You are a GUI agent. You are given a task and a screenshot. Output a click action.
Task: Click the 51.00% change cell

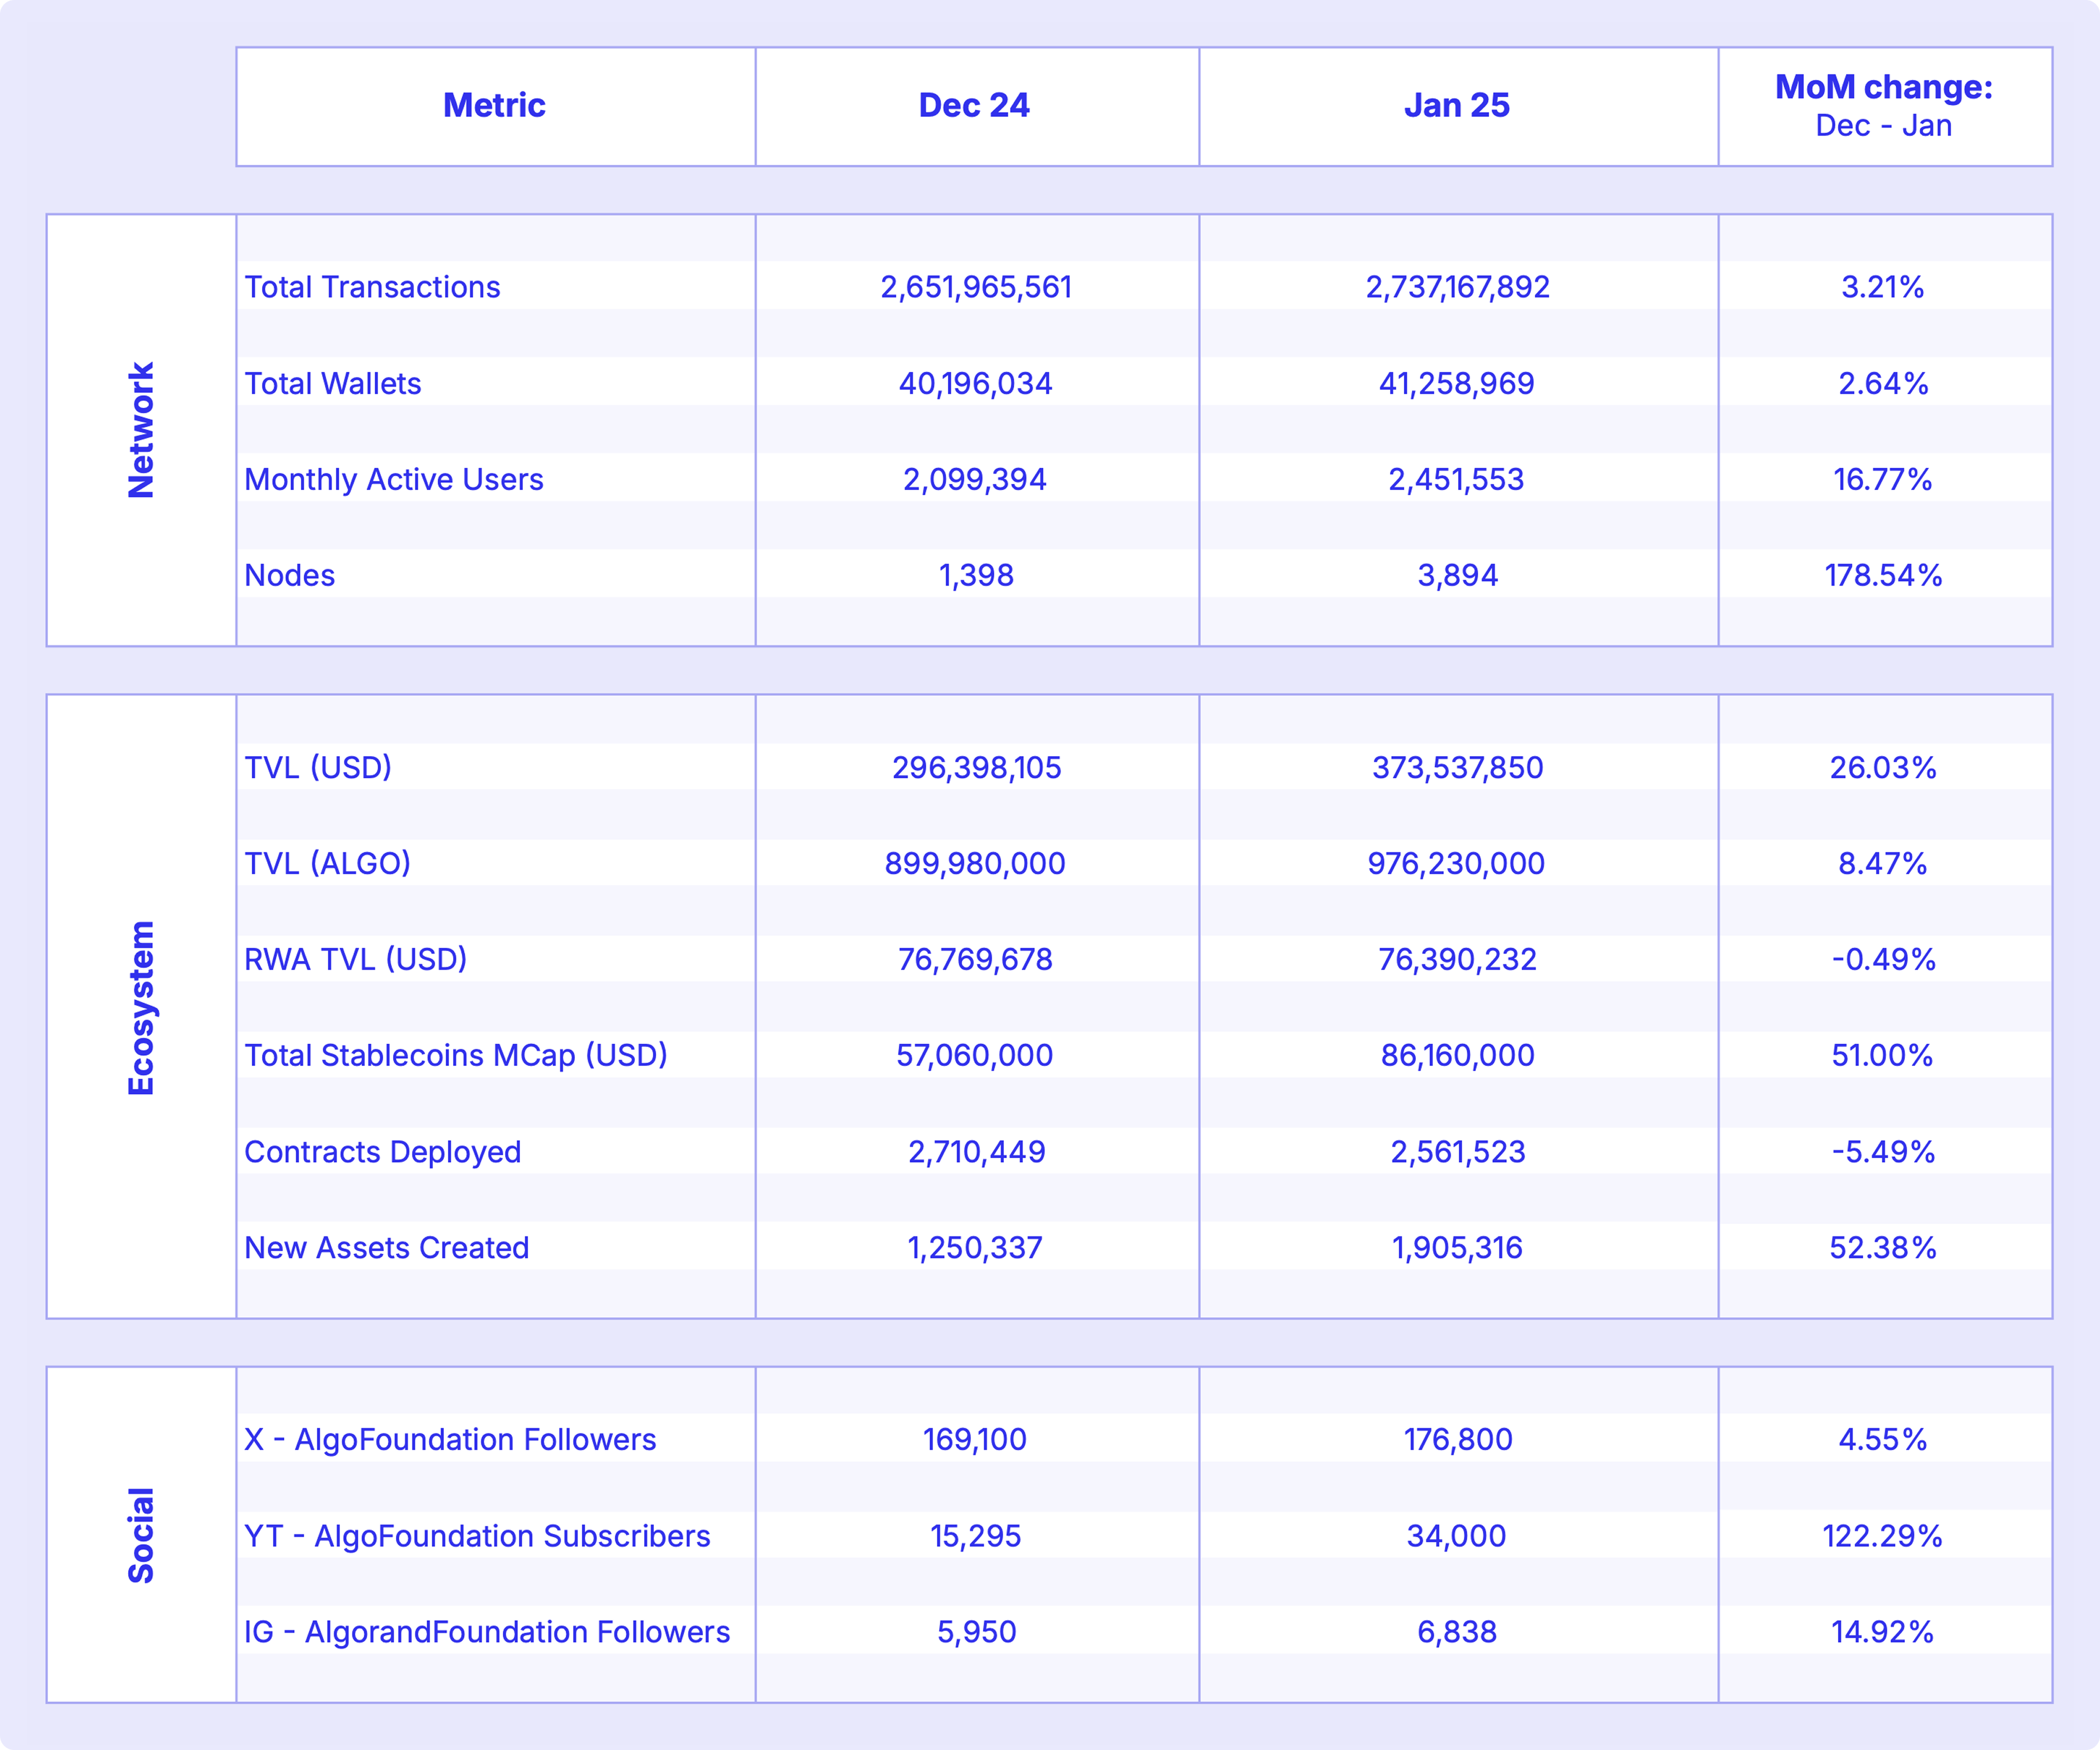pos(1883,1055)
